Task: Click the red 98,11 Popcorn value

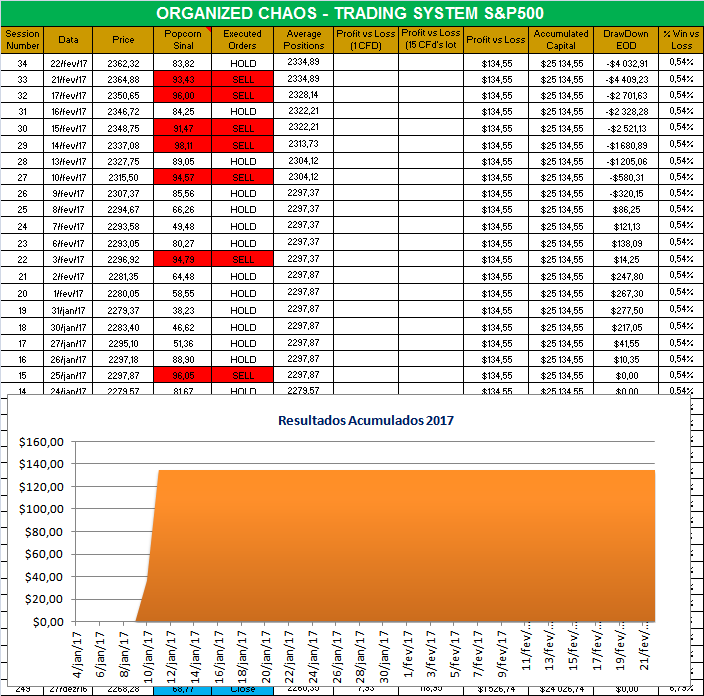Action: tap(183, 145)
